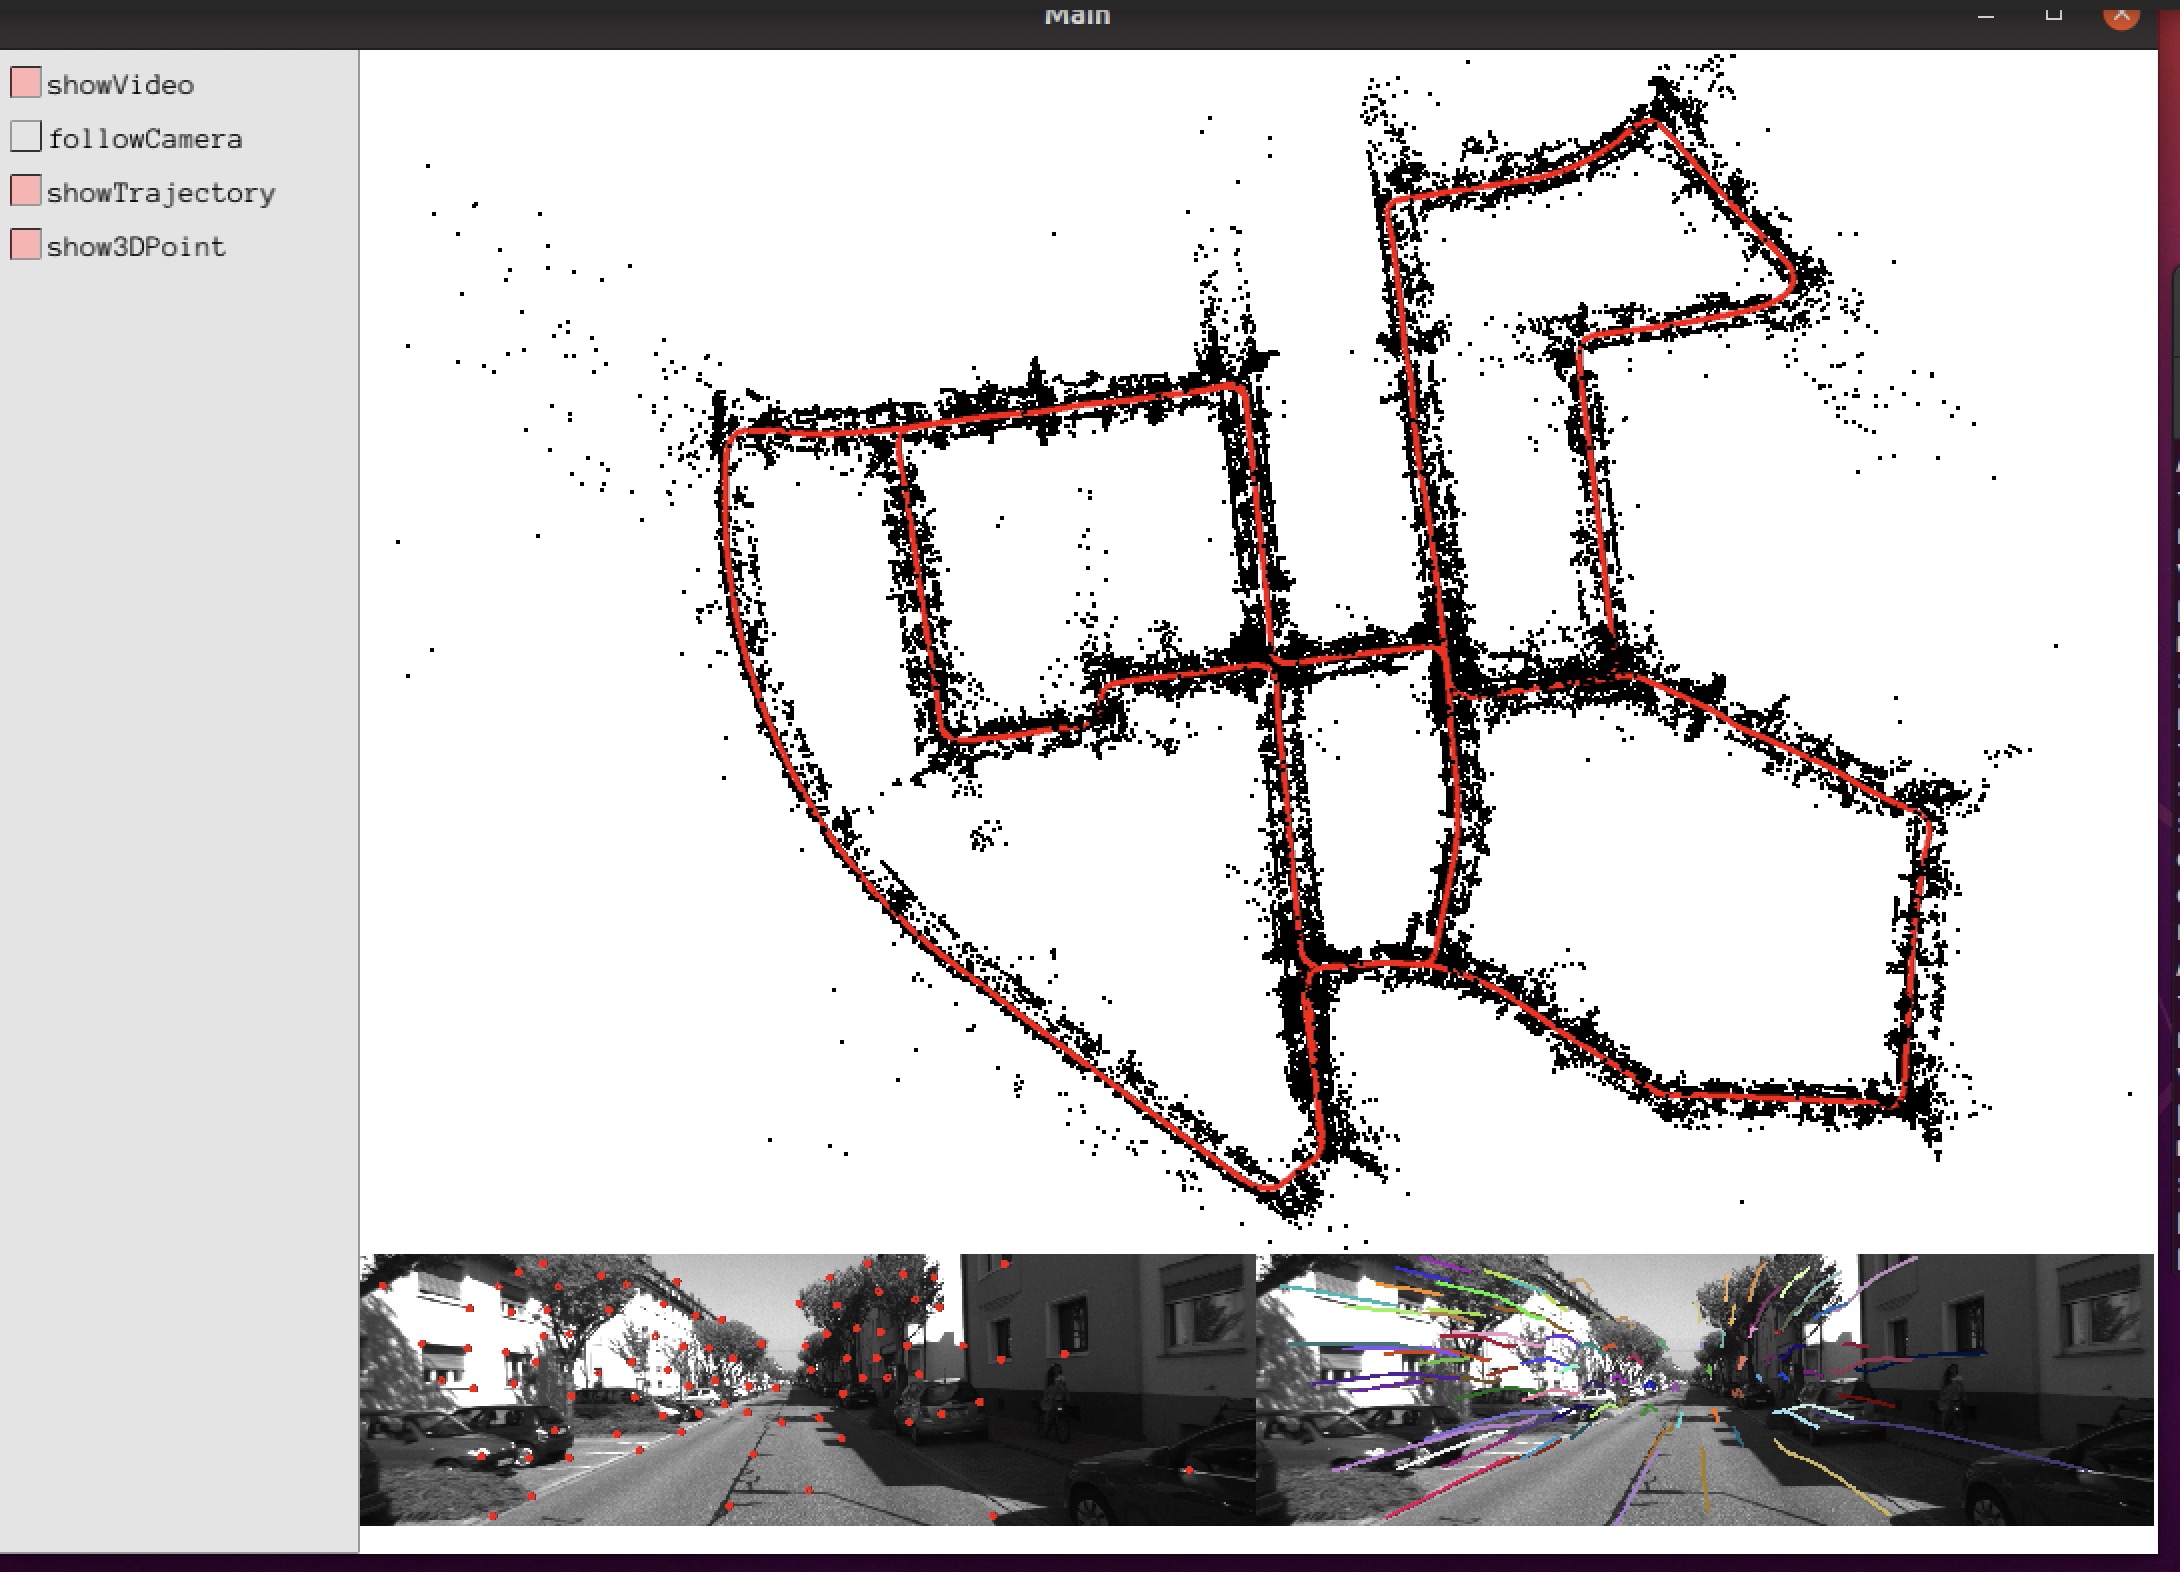Select the right video with colored flow tracks

[1704, 1389]
